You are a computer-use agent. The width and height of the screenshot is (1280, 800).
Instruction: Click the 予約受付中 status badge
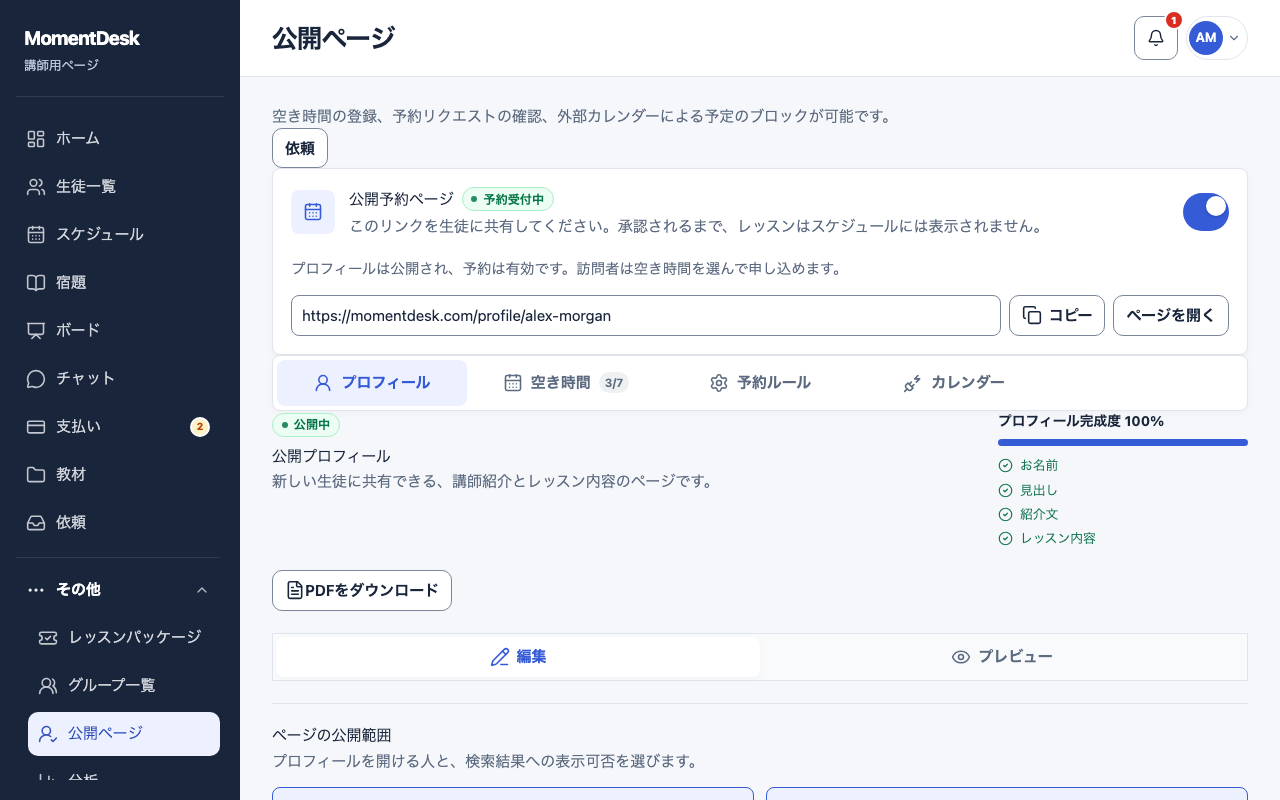tap(508, 199)
